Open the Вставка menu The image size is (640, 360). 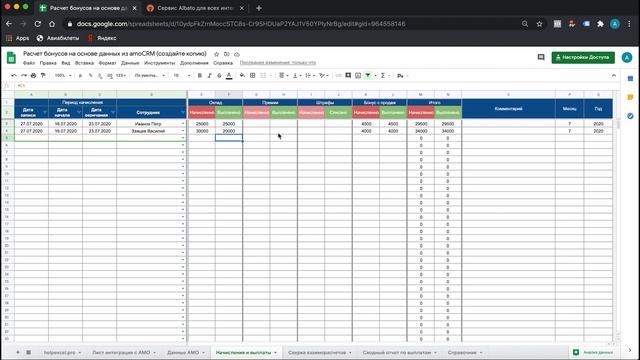coord(84,63)
